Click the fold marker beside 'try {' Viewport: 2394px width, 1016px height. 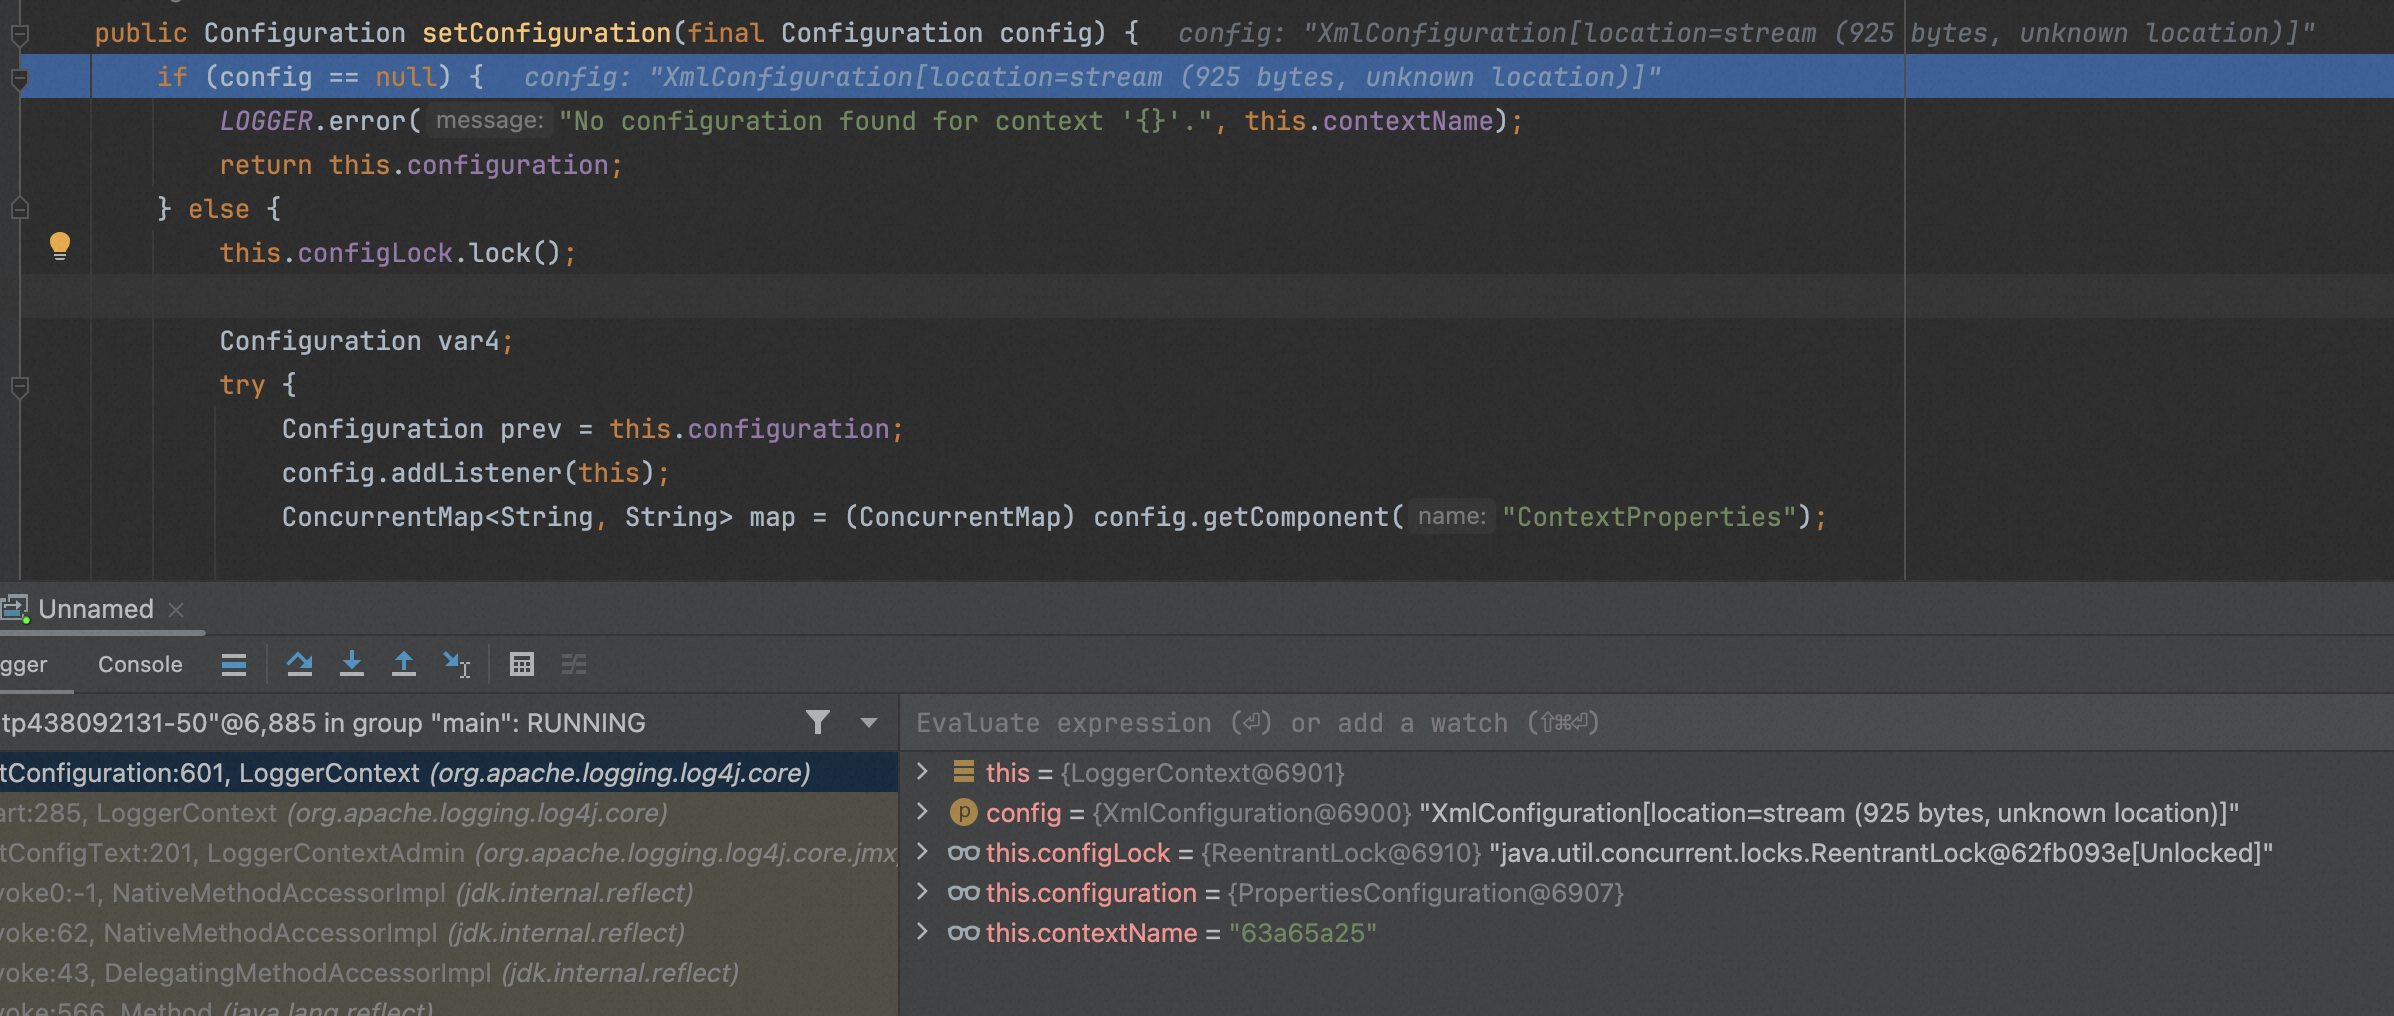pos(19,386)
